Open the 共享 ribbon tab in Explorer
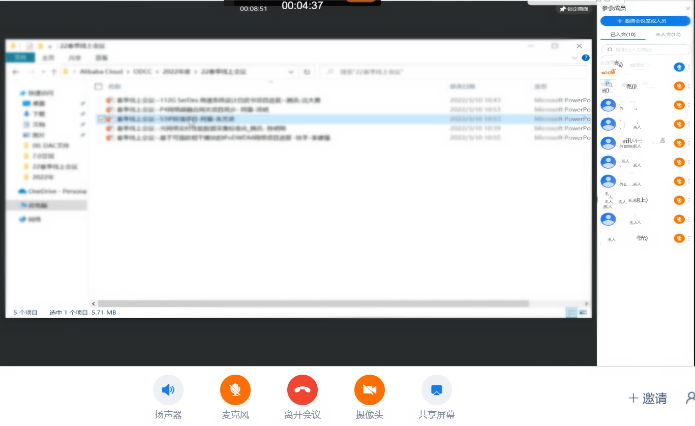This screenshot has width=695, height=426. click(74, 58)
